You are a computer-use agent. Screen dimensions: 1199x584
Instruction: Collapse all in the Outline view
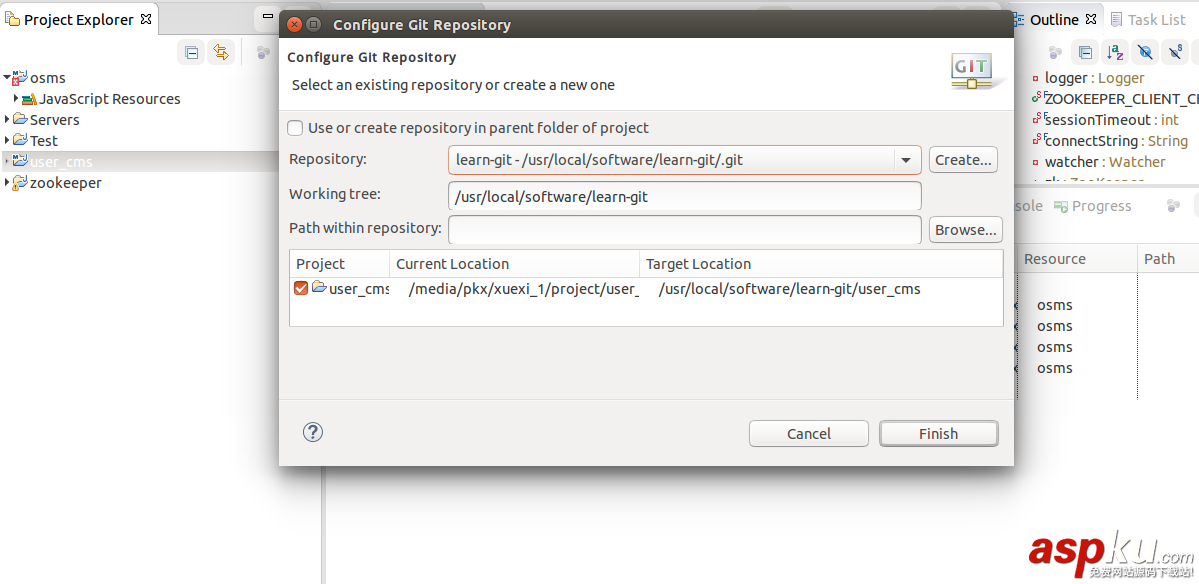pos(1085,51)
